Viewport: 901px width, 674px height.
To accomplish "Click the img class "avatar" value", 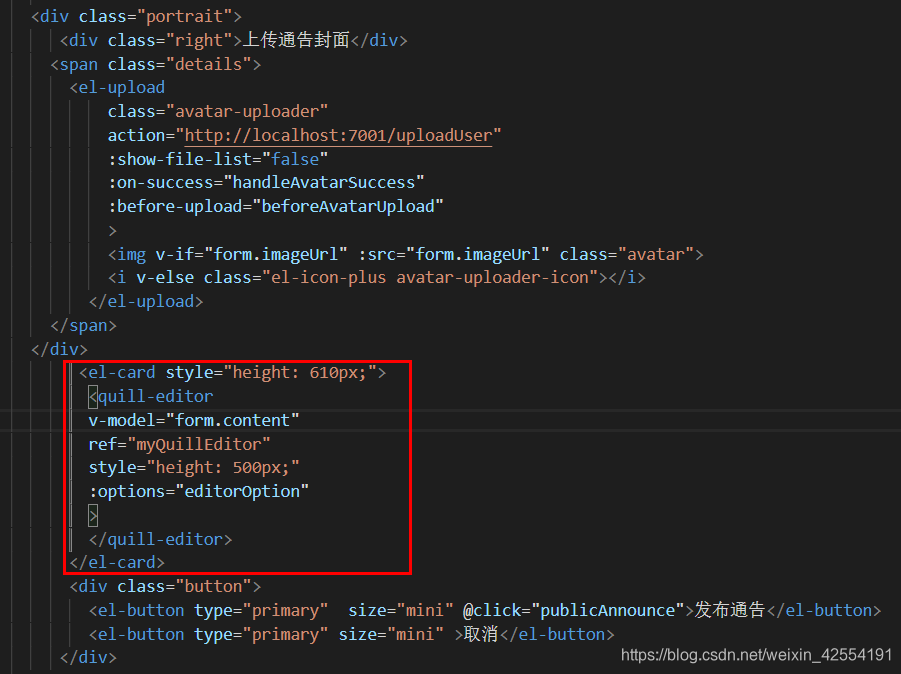I will tap(656, 255).
